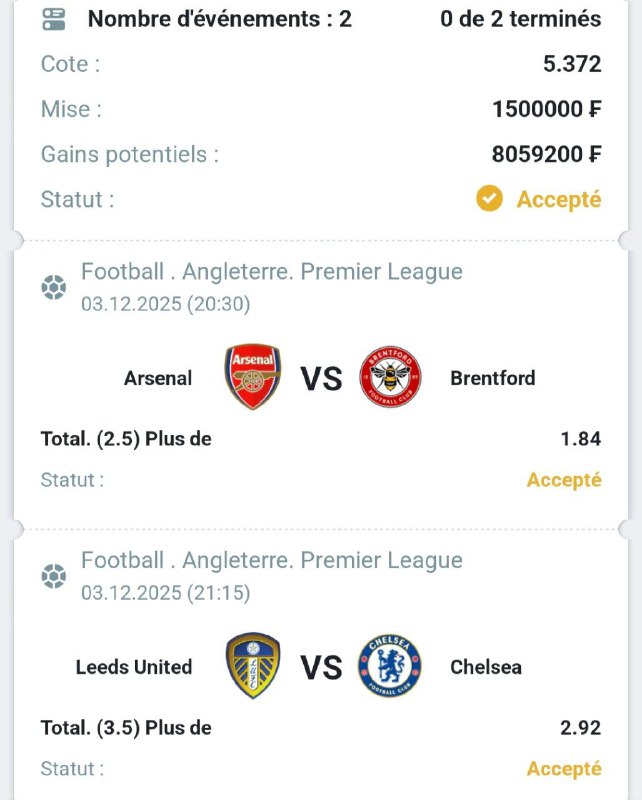Click the 8059200 potential winnings amount

(546, 154)
